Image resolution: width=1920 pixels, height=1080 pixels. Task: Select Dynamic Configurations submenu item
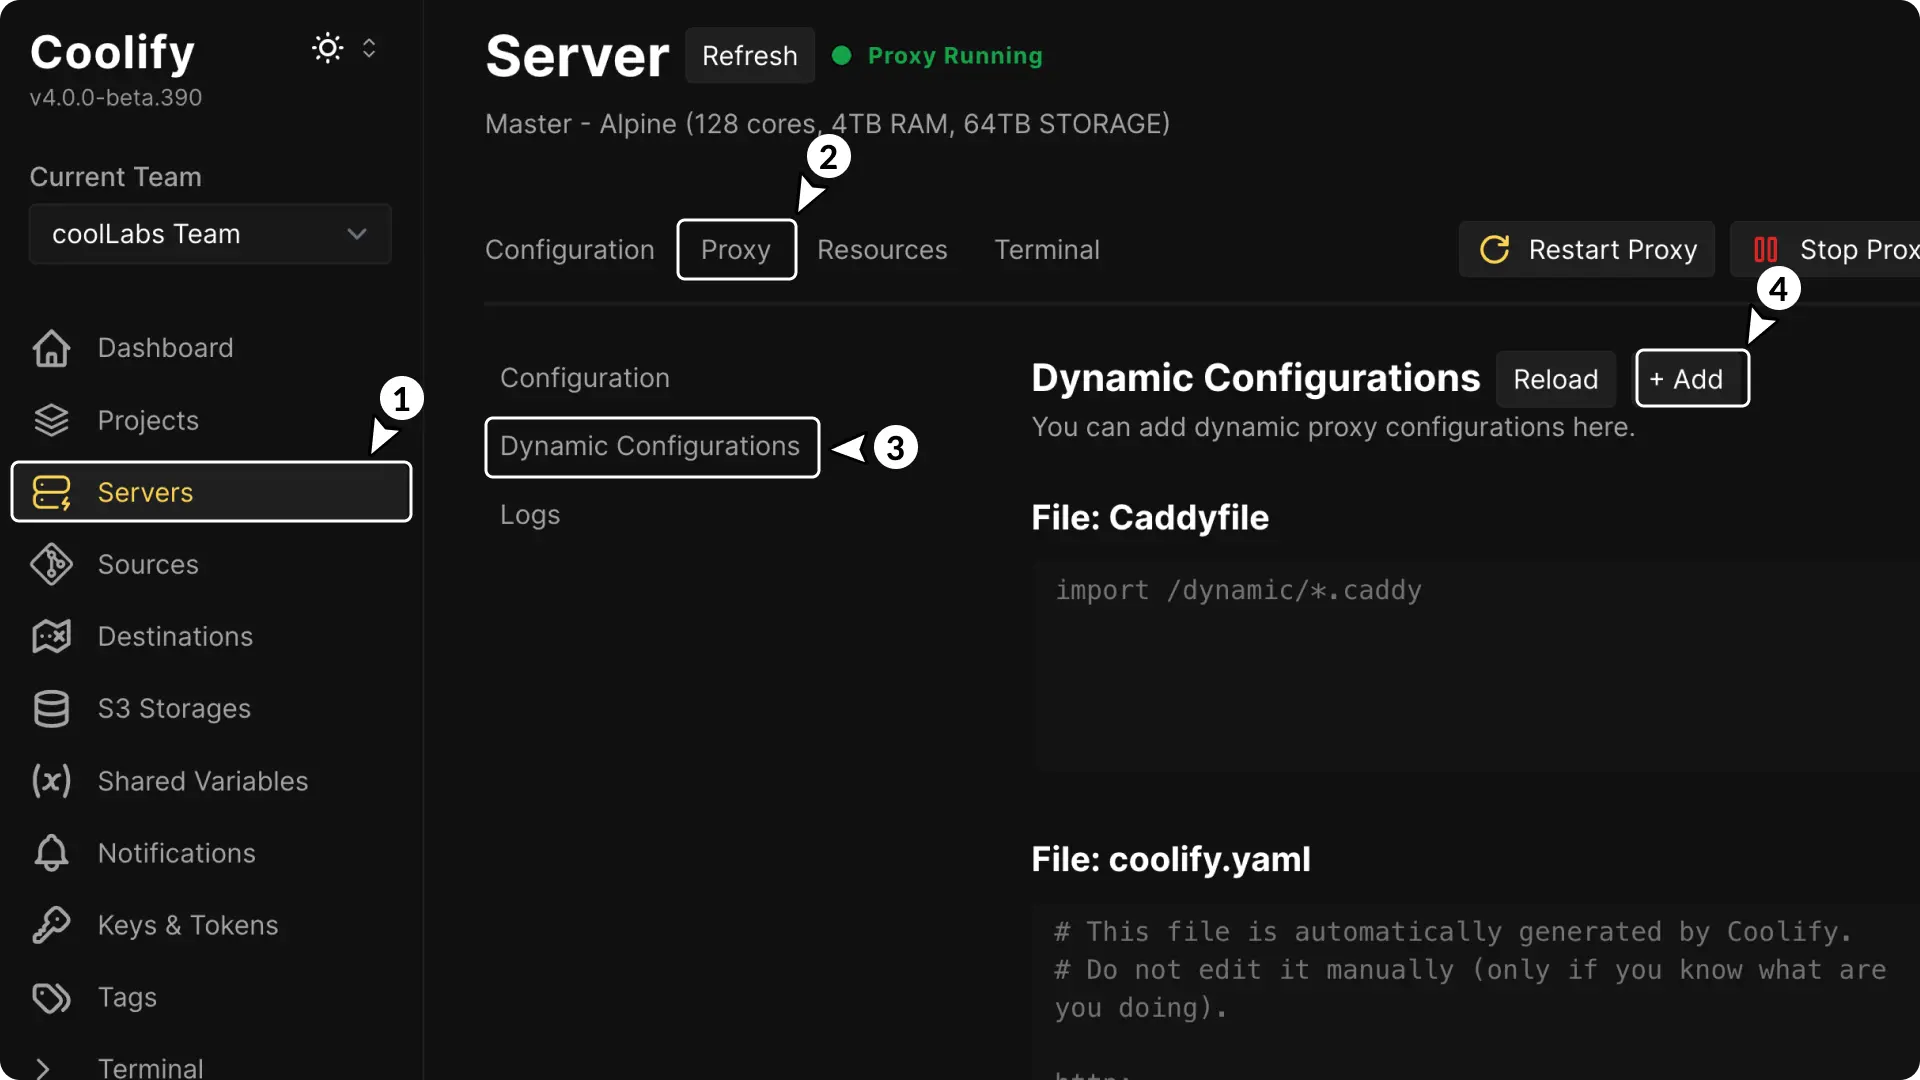point(651,447)
